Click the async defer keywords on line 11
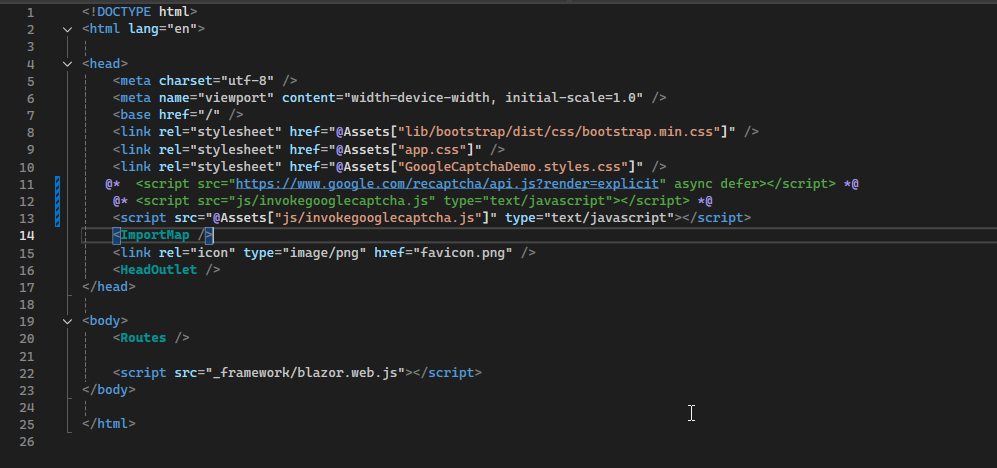Image resolution: width=997 pixels, height=468 pixels. pos(717,184)
